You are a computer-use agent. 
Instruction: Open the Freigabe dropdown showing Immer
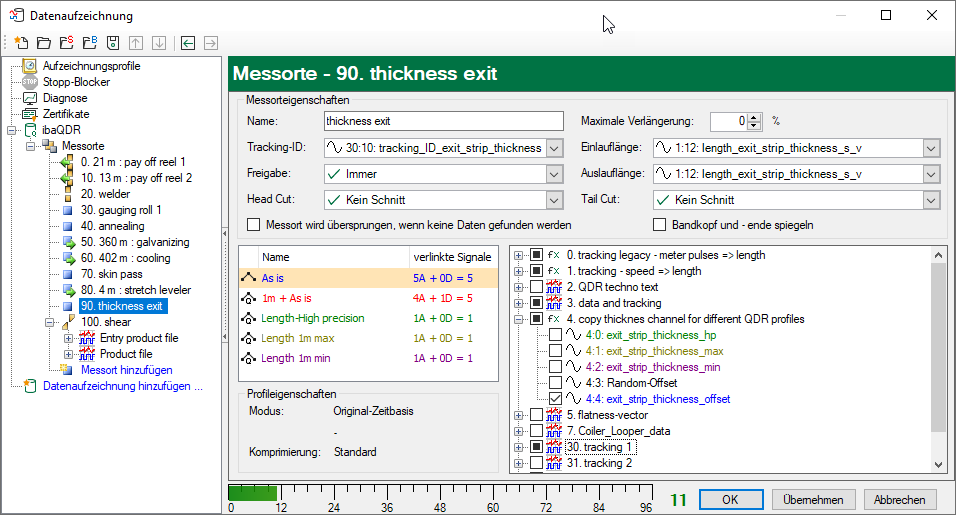coord(554,174)
